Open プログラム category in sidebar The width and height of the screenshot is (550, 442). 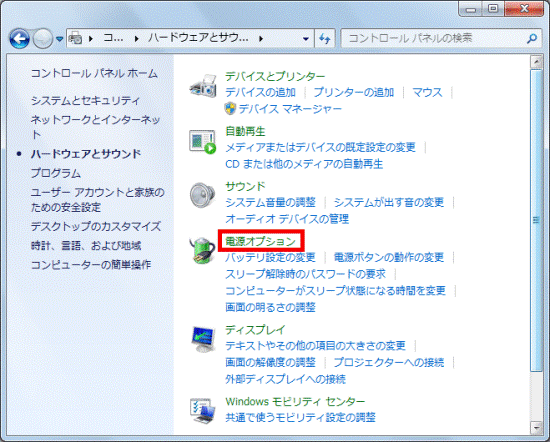tap(56, 173)
